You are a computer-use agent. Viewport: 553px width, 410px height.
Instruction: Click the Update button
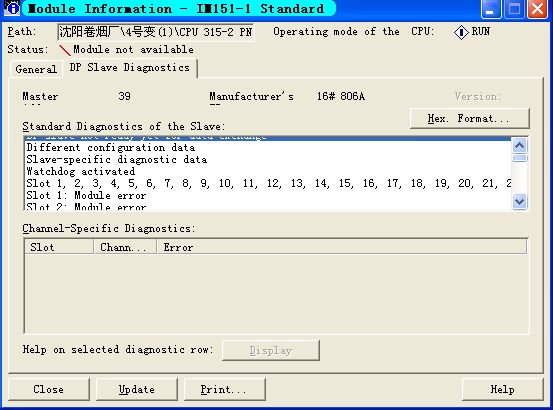[136, 389]
